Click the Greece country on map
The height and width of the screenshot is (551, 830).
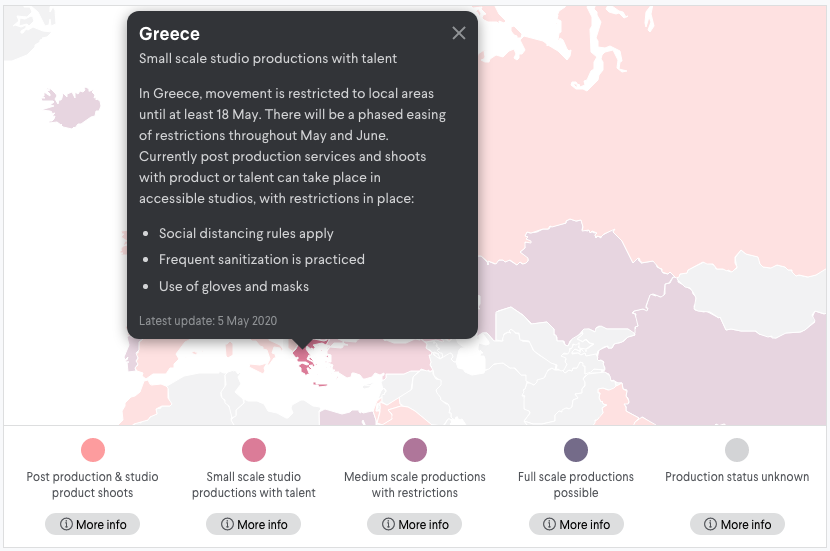[304, 362]
